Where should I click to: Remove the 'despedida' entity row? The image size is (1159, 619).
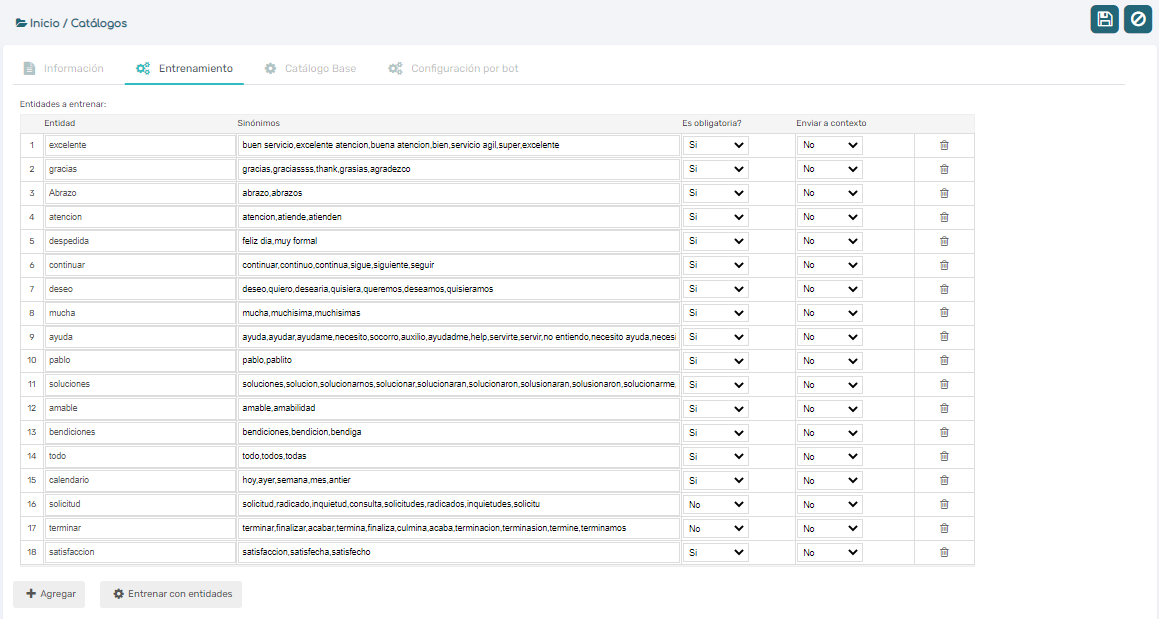click(x=944, y=241)
